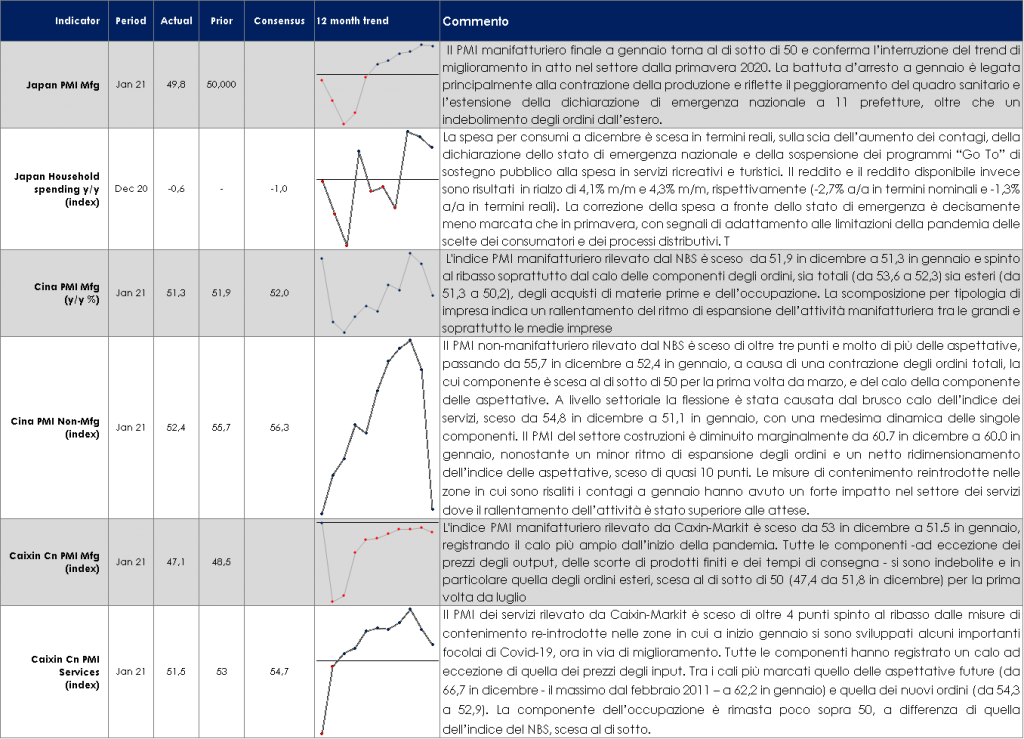This screenshot has height=739, width=1024.
Task: Select the Caixin actual value 47,1
Action: [176, 562]
